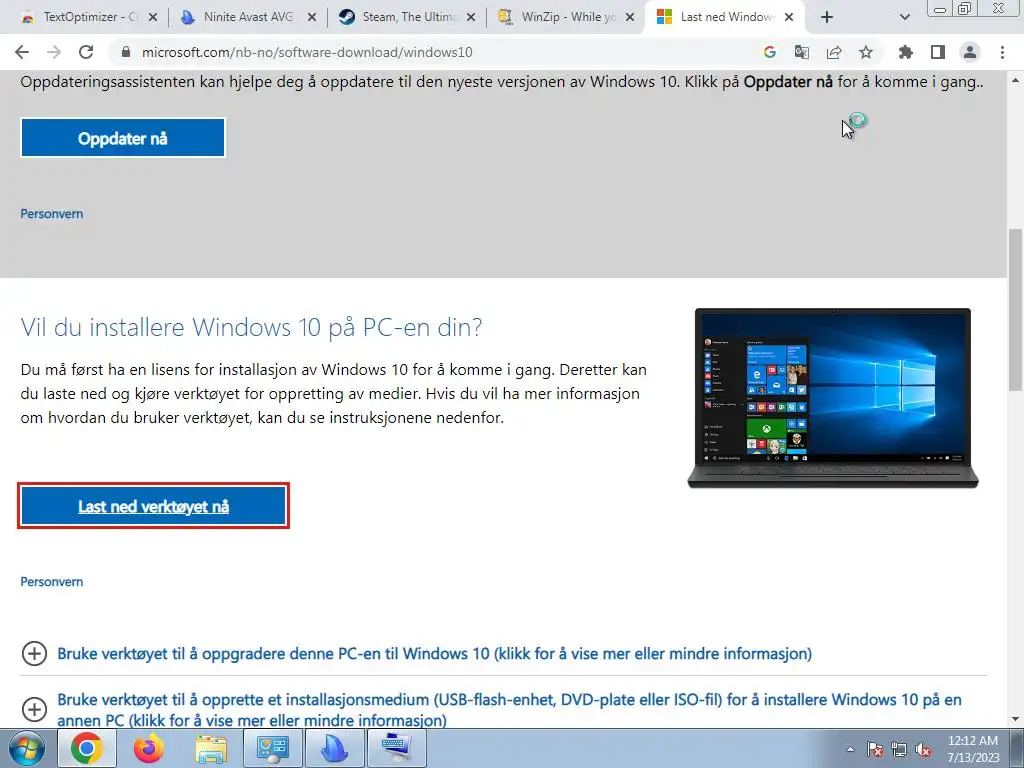
Task: Switch to the Ninite Avast AVG tab
Action: (x=247, y=17)
